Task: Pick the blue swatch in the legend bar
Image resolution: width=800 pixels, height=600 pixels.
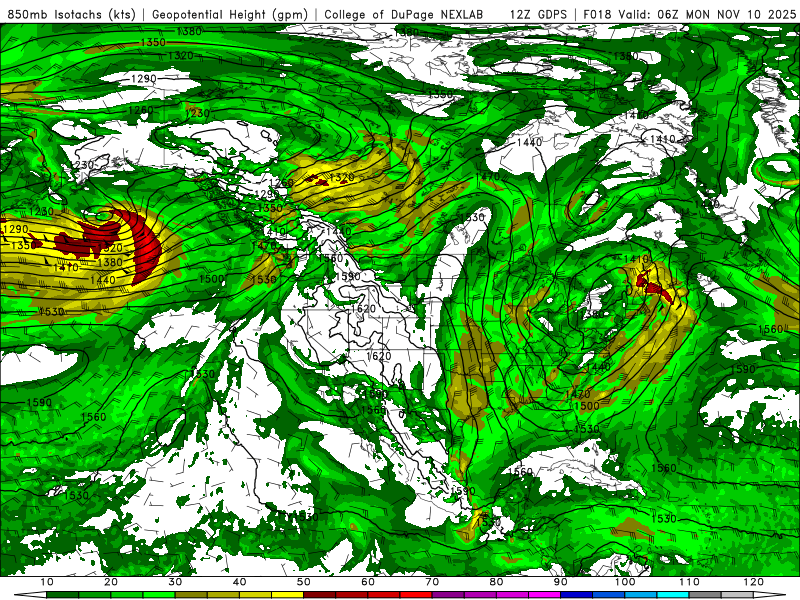Action: pyautogui.click(x=577, y=595)
